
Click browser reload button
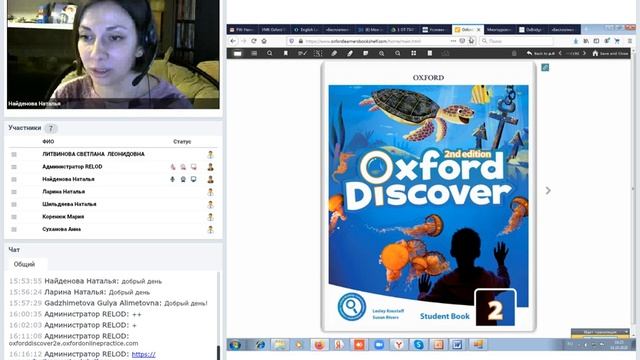pos(253,41)
